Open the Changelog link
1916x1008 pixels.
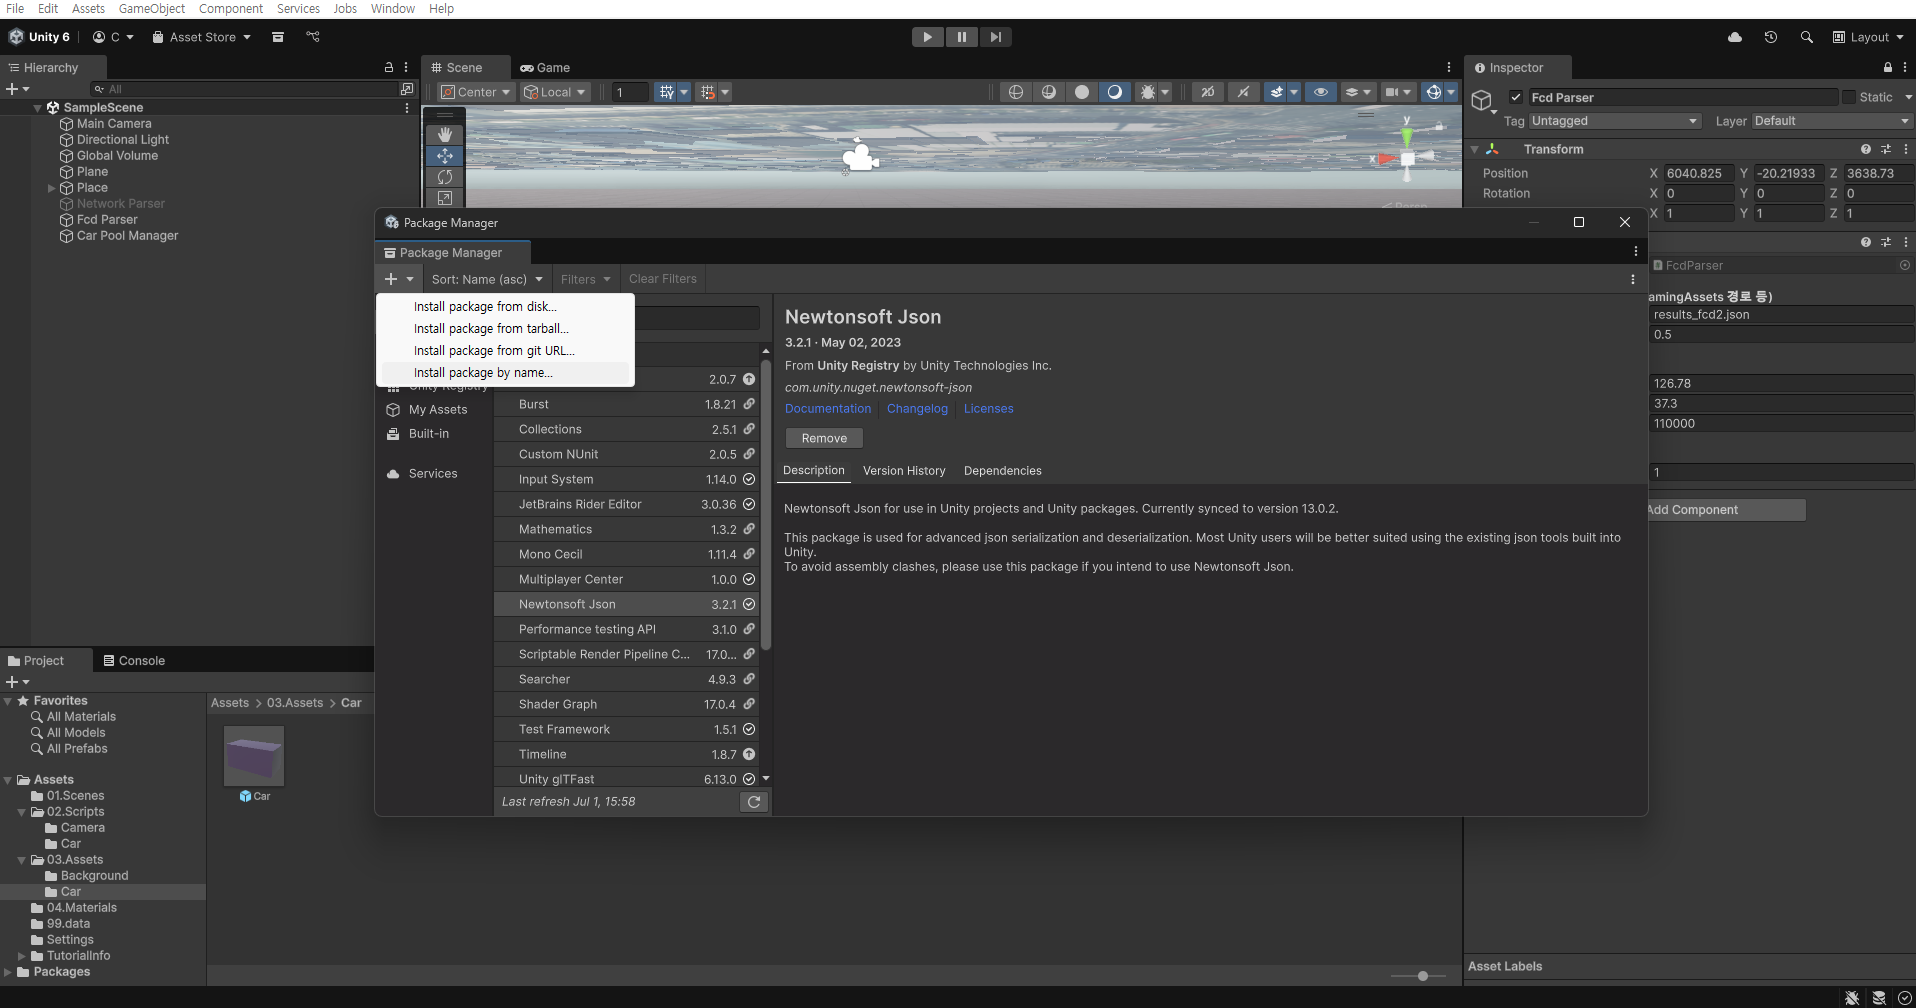tap(917, 409)
